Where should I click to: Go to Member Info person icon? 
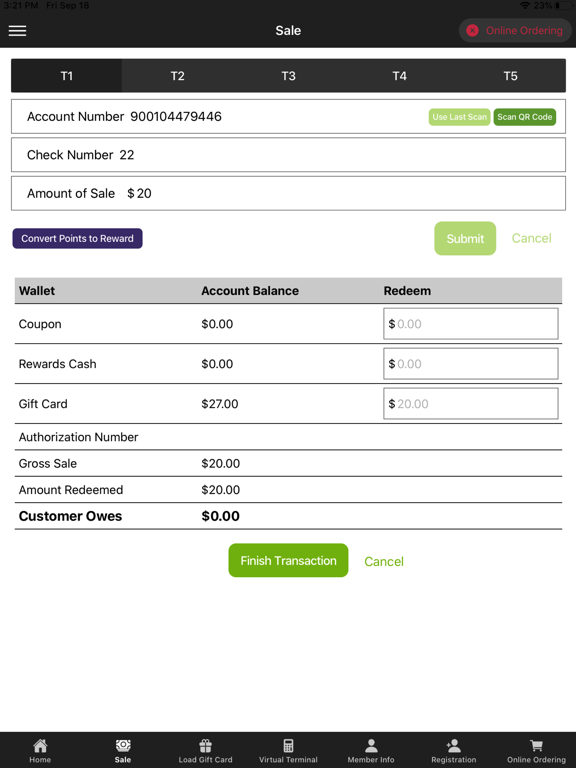click(x=371, y=745)
